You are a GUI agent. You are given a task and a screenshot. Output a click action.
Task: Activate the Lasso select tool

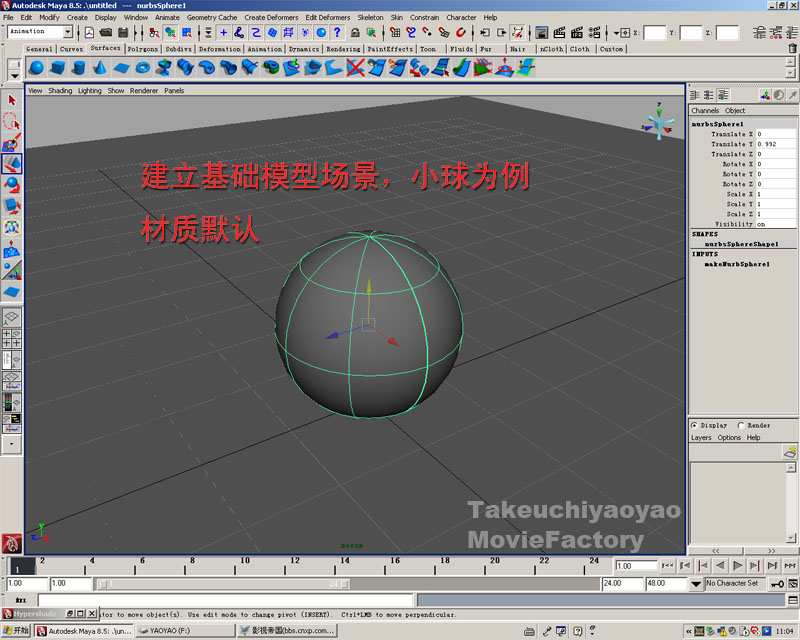pos(11,122)
